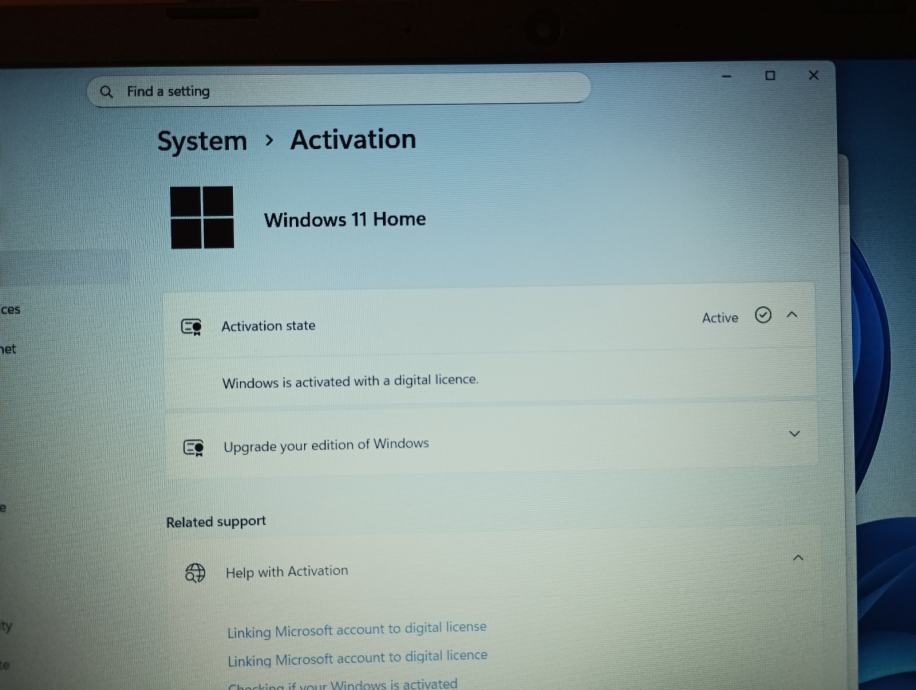This screenshot has height=690, width=916.
Task: Expand Upgrade your edition of Windows
Action: (794, 434)
